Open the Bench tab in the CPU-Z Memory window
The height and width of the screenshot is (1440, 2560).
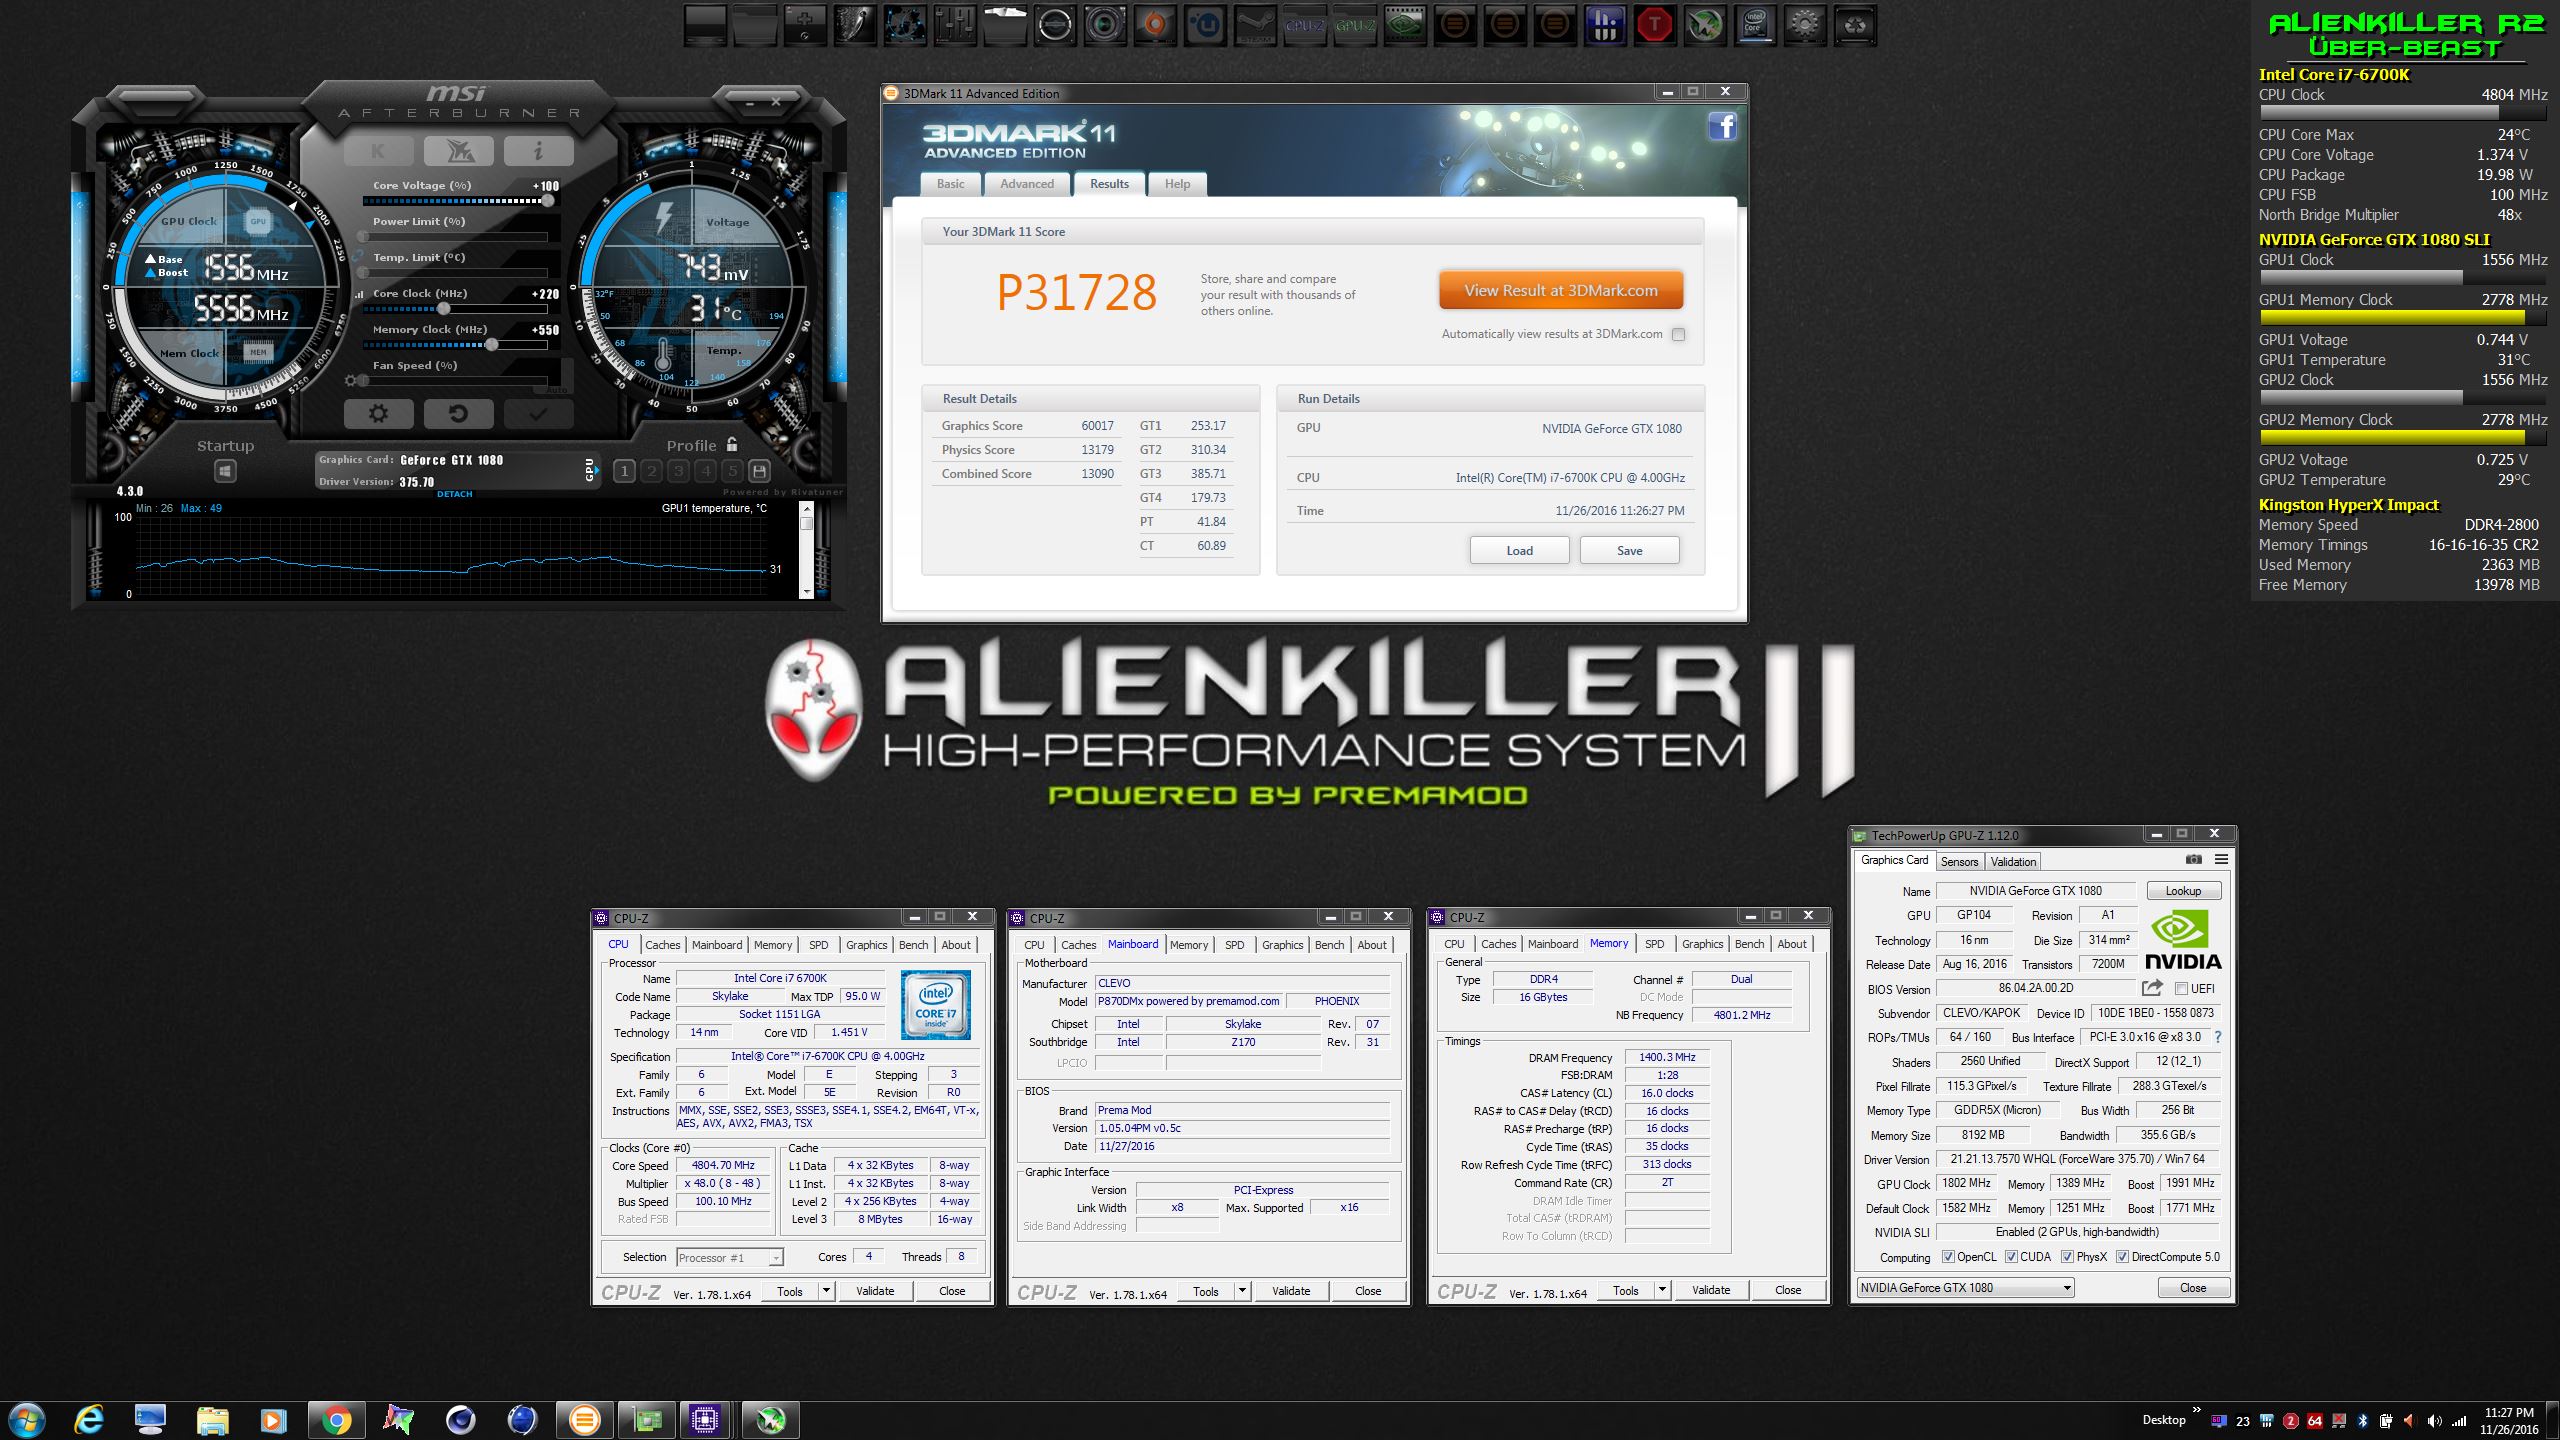1749,943
